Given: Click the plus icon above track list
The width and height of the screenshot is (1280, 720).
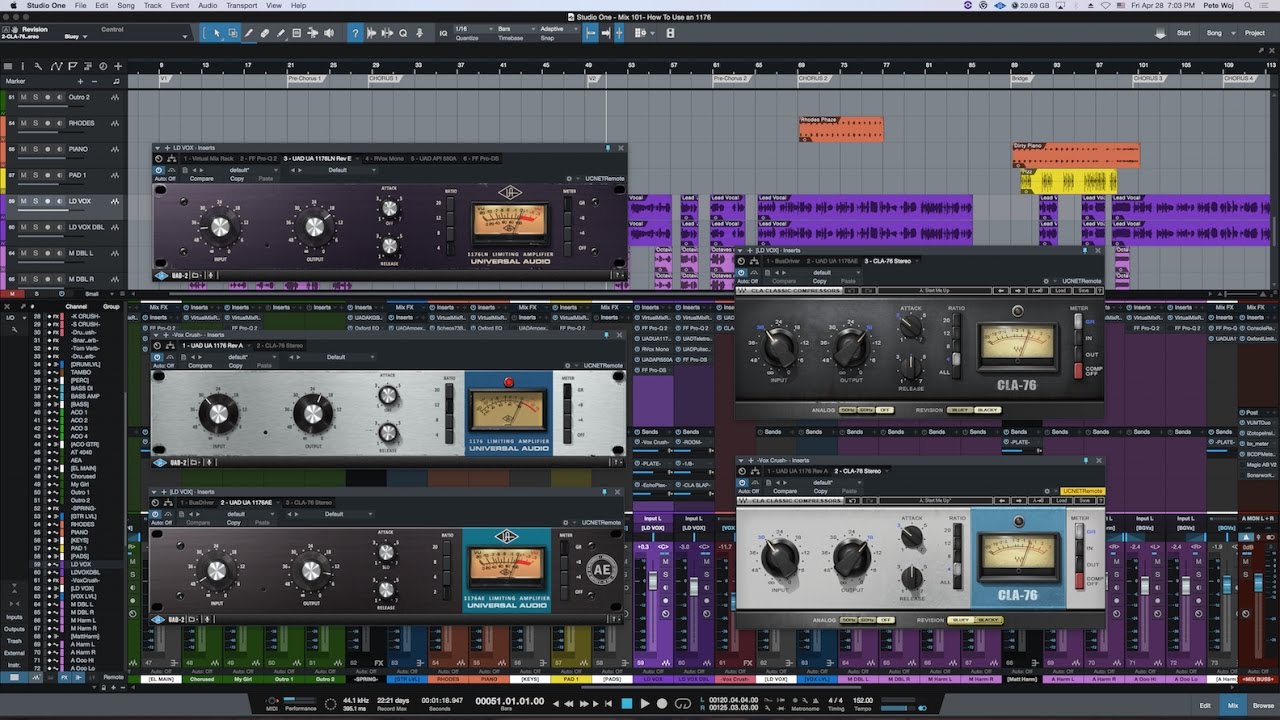Looking at the screenshot, I should tap(117, 66).
